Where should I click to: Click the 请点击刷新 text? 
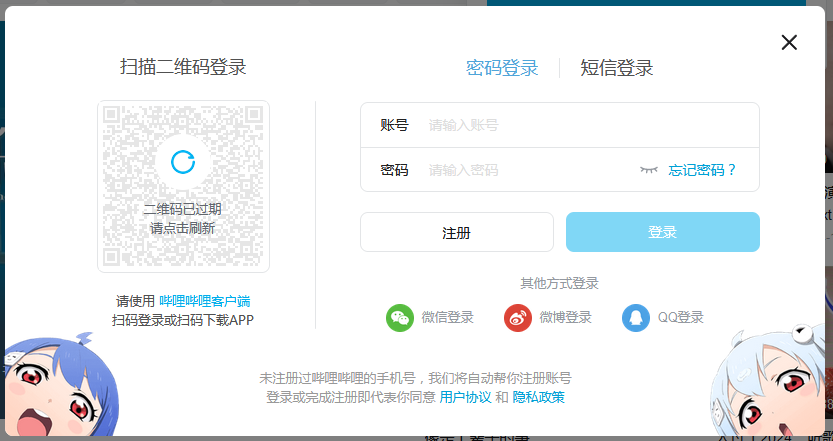pyautogui.click(x=182, y=228)
